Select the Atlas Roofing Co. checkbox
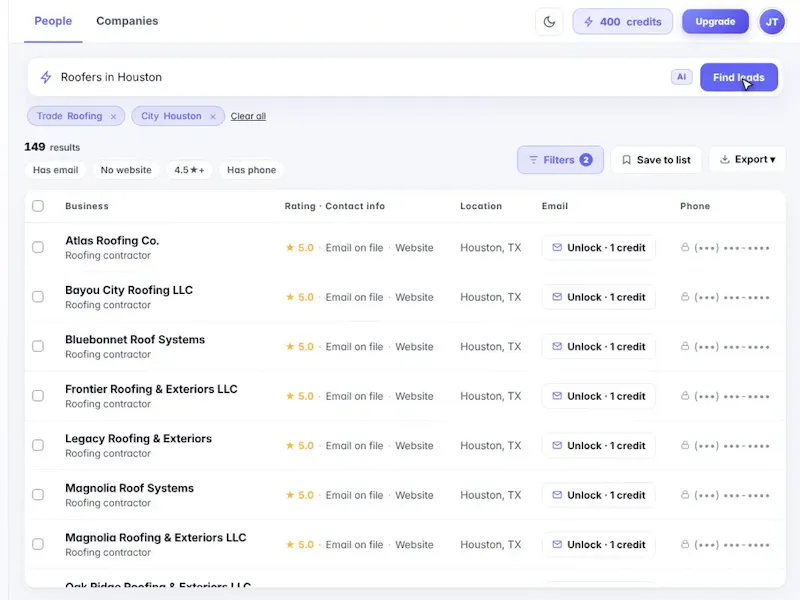 [38, 247]
